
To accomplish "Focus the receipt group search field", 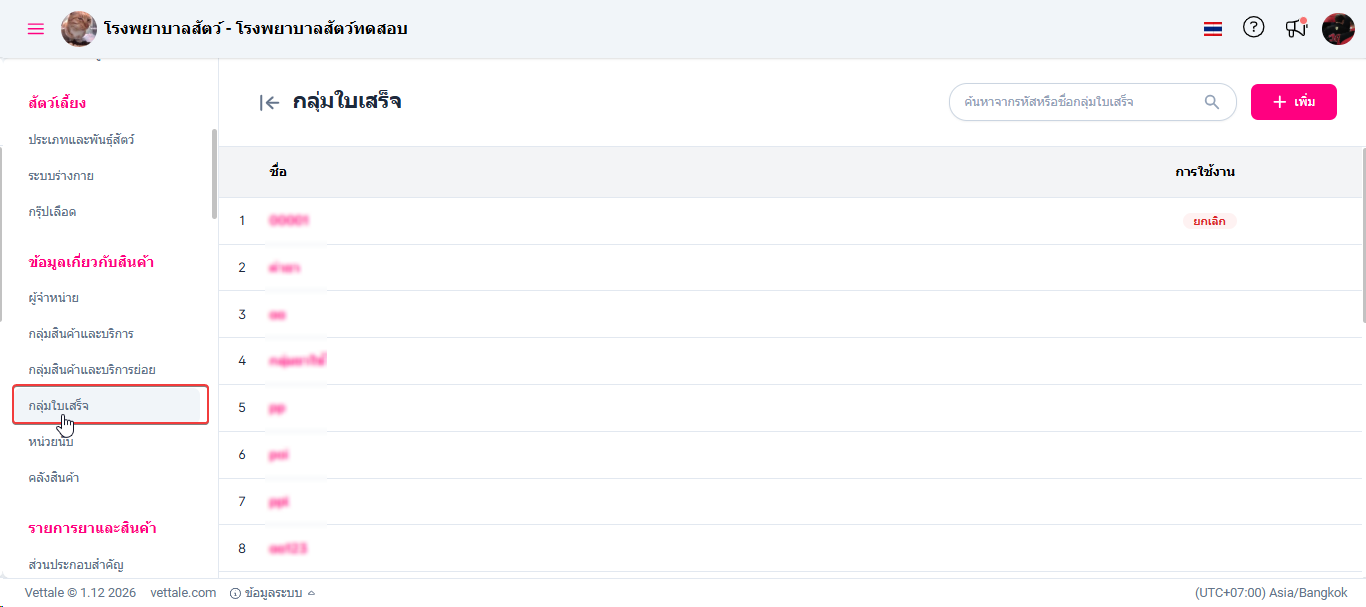I will pos(1075,102).
